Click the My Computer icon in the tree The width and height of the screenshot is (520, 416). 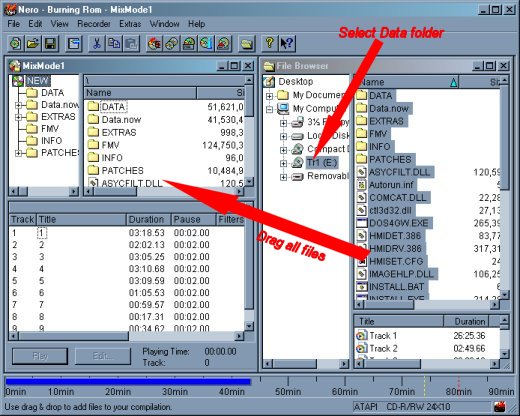coord(283,108)
